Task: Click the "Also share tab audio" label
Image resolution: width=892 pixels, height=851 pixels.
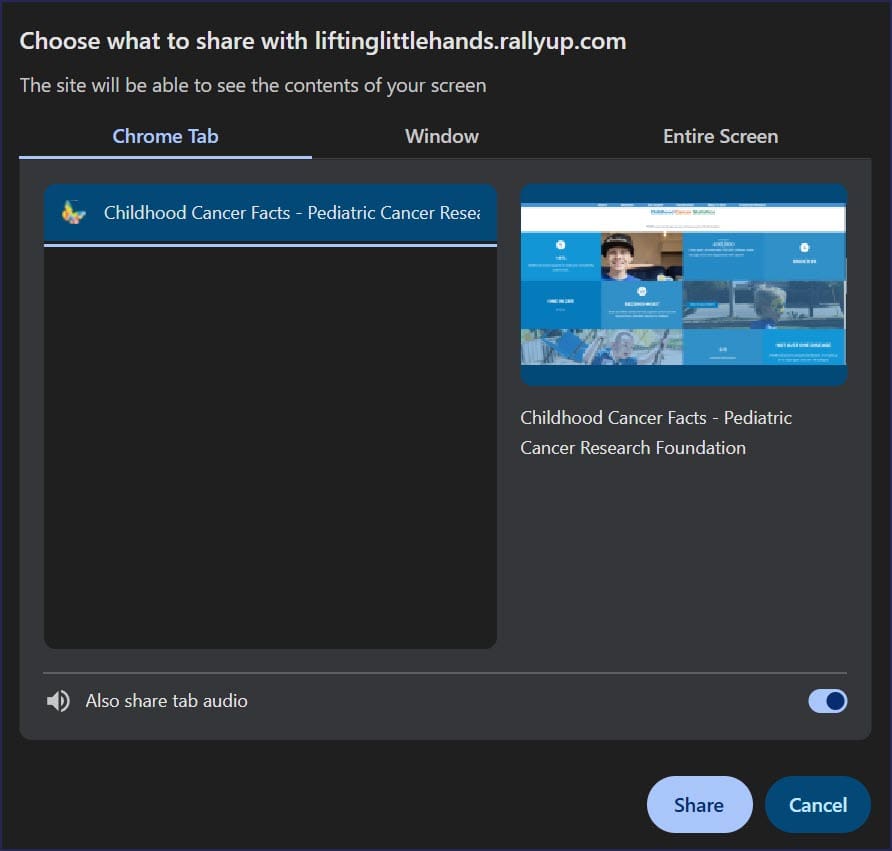Action: 166,701
